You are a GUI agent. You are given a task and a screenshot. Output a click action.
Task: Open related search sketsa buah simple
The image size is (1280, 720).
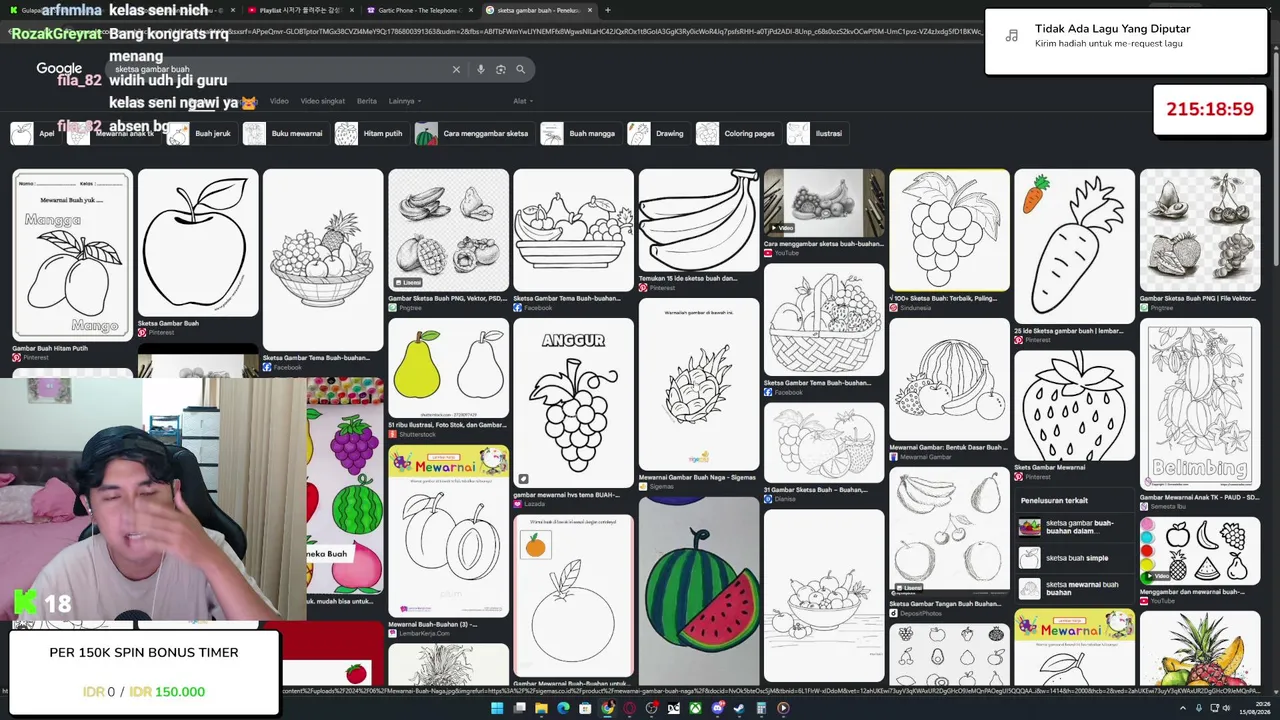[x=1076, y=558]
